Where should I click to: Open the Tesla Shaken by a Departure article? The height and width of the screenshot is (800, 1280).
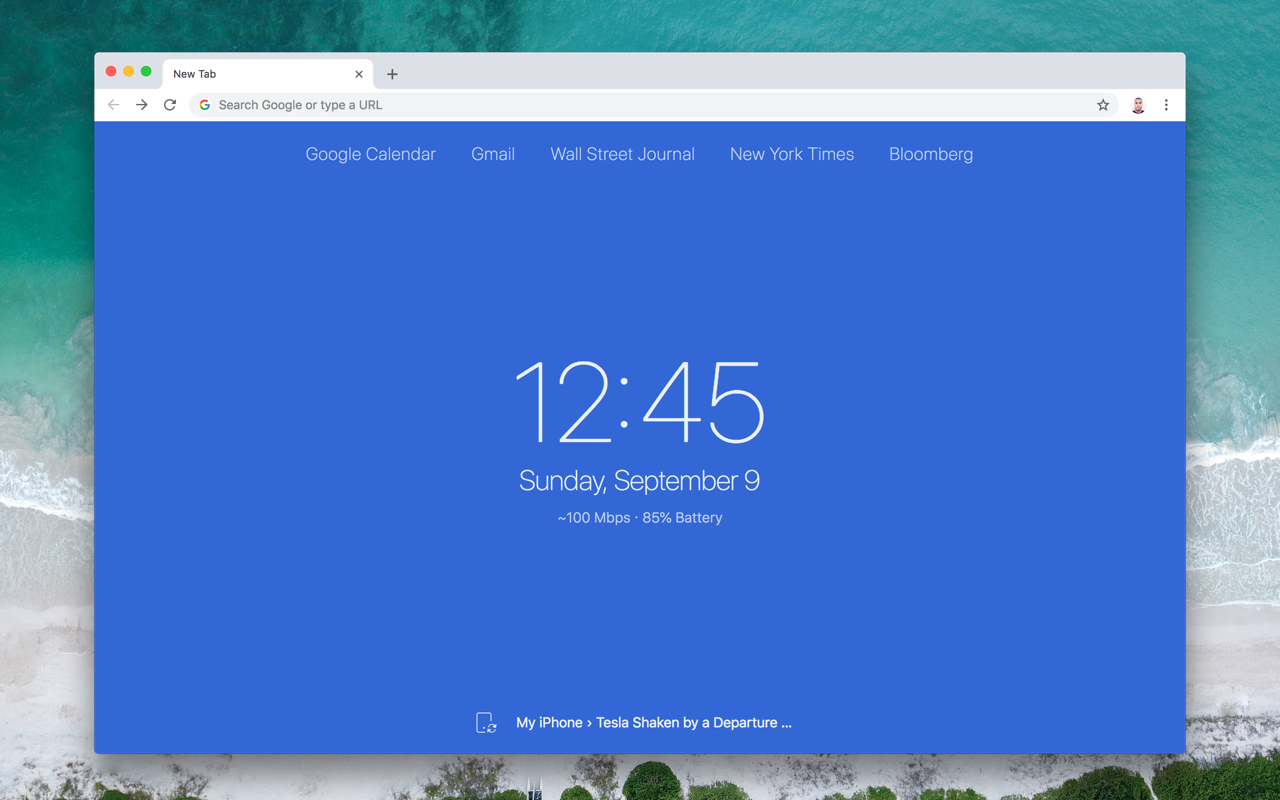pos(694,722)
